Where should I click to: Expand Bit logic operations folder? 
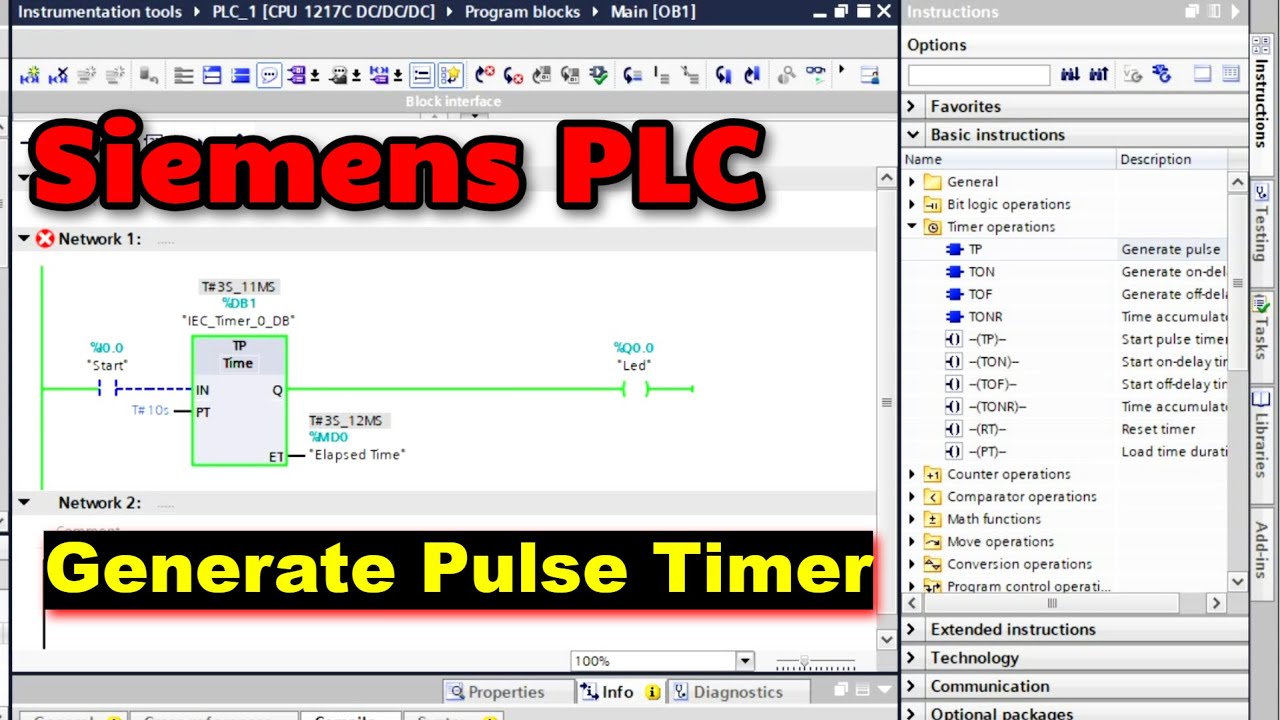[x=911, y=204]
